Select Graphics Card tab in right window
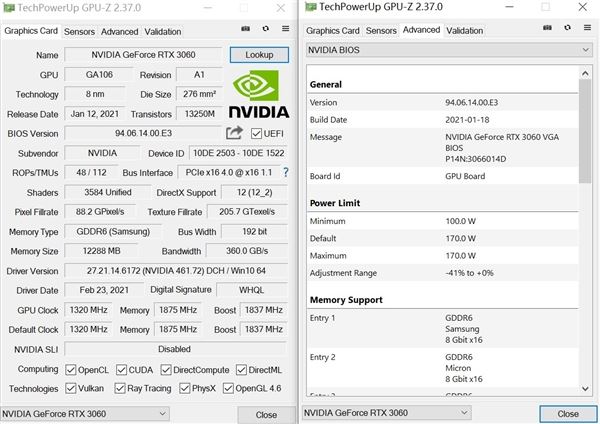 333,31
